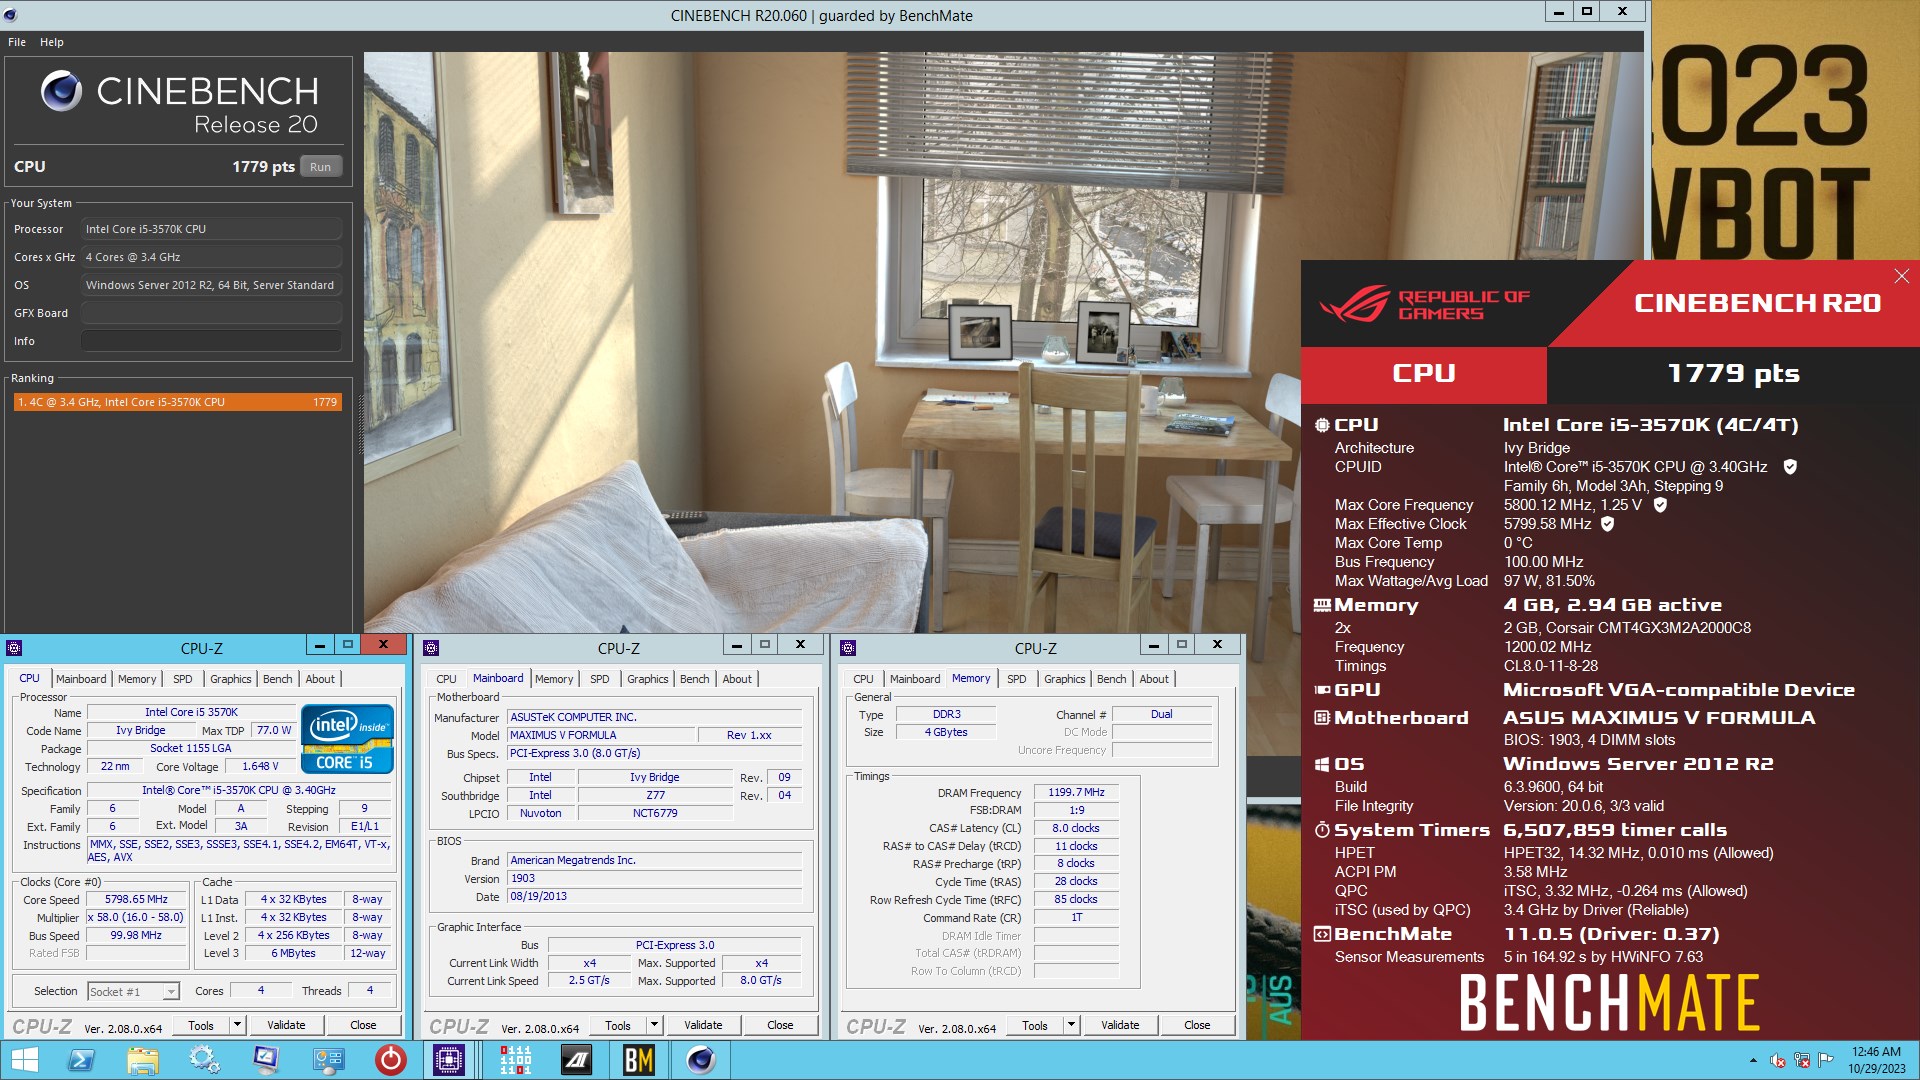This screenshot has height=1080, width=1920.
Task: Click the code icon beside the BenchMate heading
Action: pos(1322,934)
